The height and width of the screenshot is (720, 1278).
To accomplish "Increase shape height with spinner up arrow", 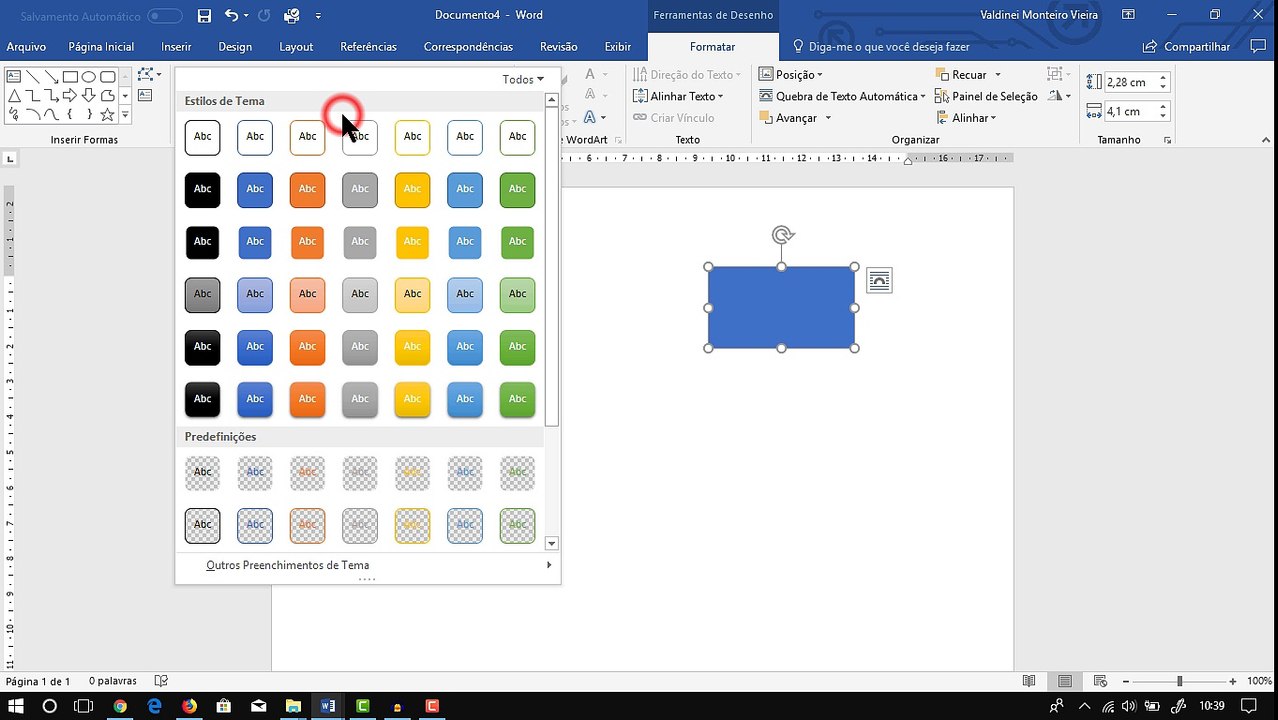I will pyautogui.click(x=1164, y=78).
